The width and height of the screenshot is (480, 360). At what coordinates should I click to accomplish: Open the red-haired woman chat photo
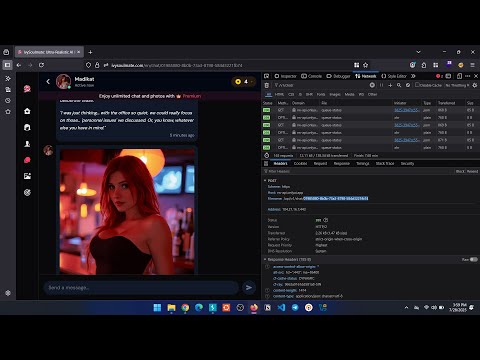(x=127, y=211)
